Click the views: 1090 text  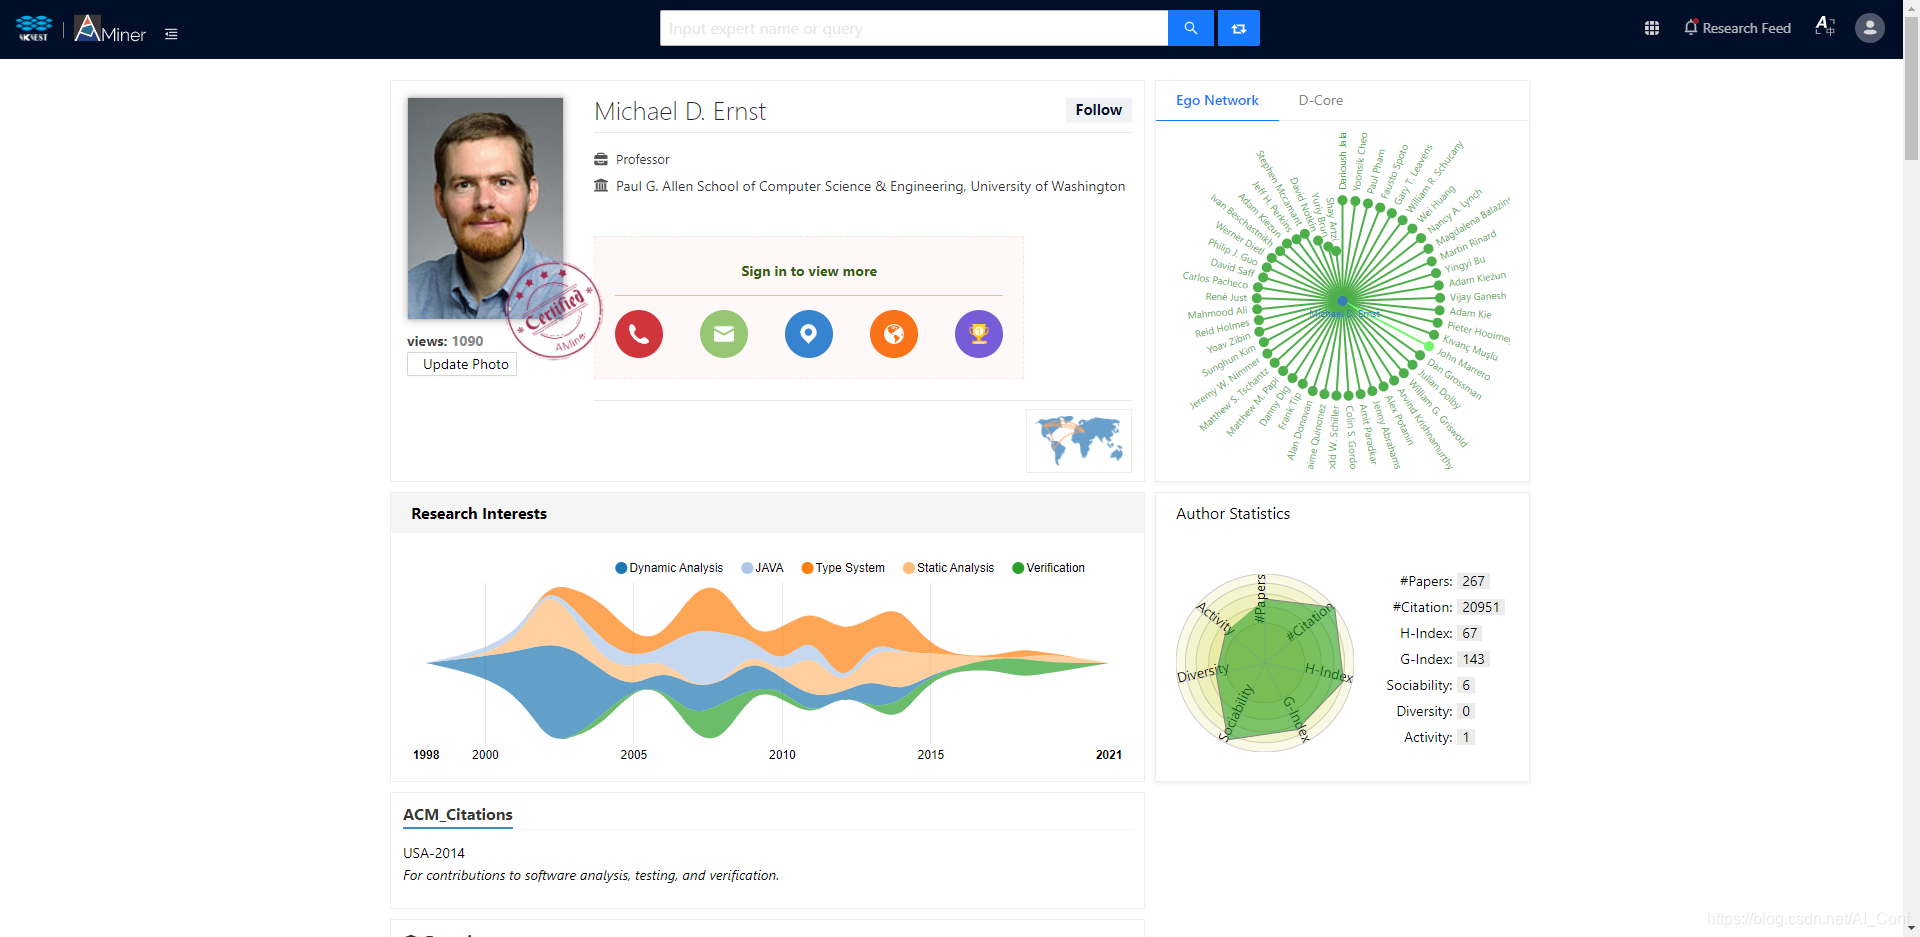tap(445, 341)
